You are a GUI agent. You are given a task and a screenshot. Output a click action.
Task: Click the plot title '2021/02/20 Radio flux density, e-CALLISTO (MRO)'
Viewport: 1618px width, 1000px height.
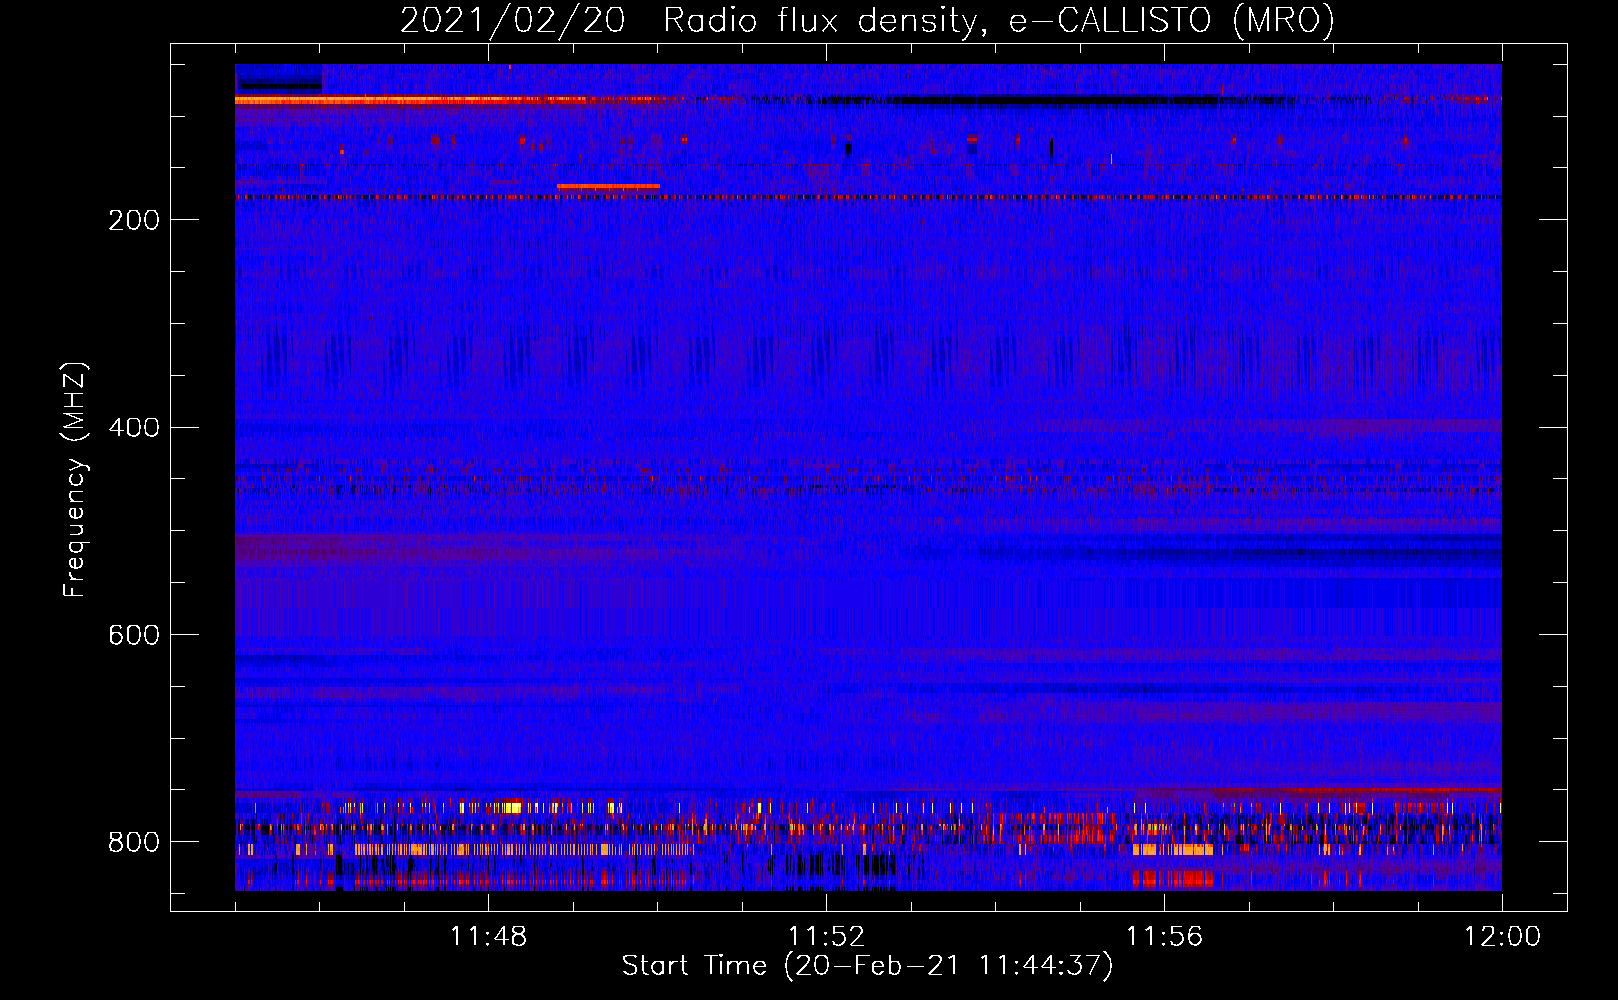[867, 20]
